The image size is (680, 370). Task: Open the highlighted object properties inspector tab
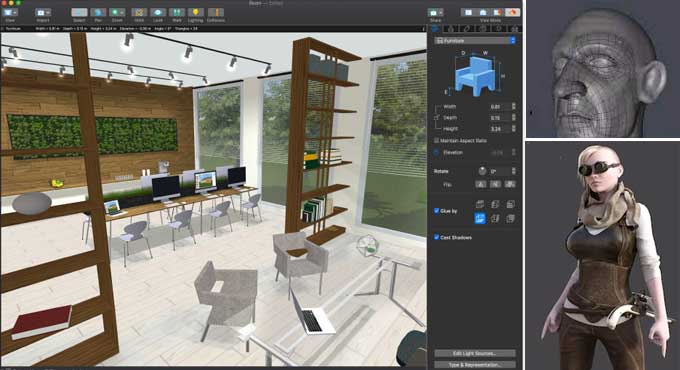pyautogui.click(x=435, y=29)
